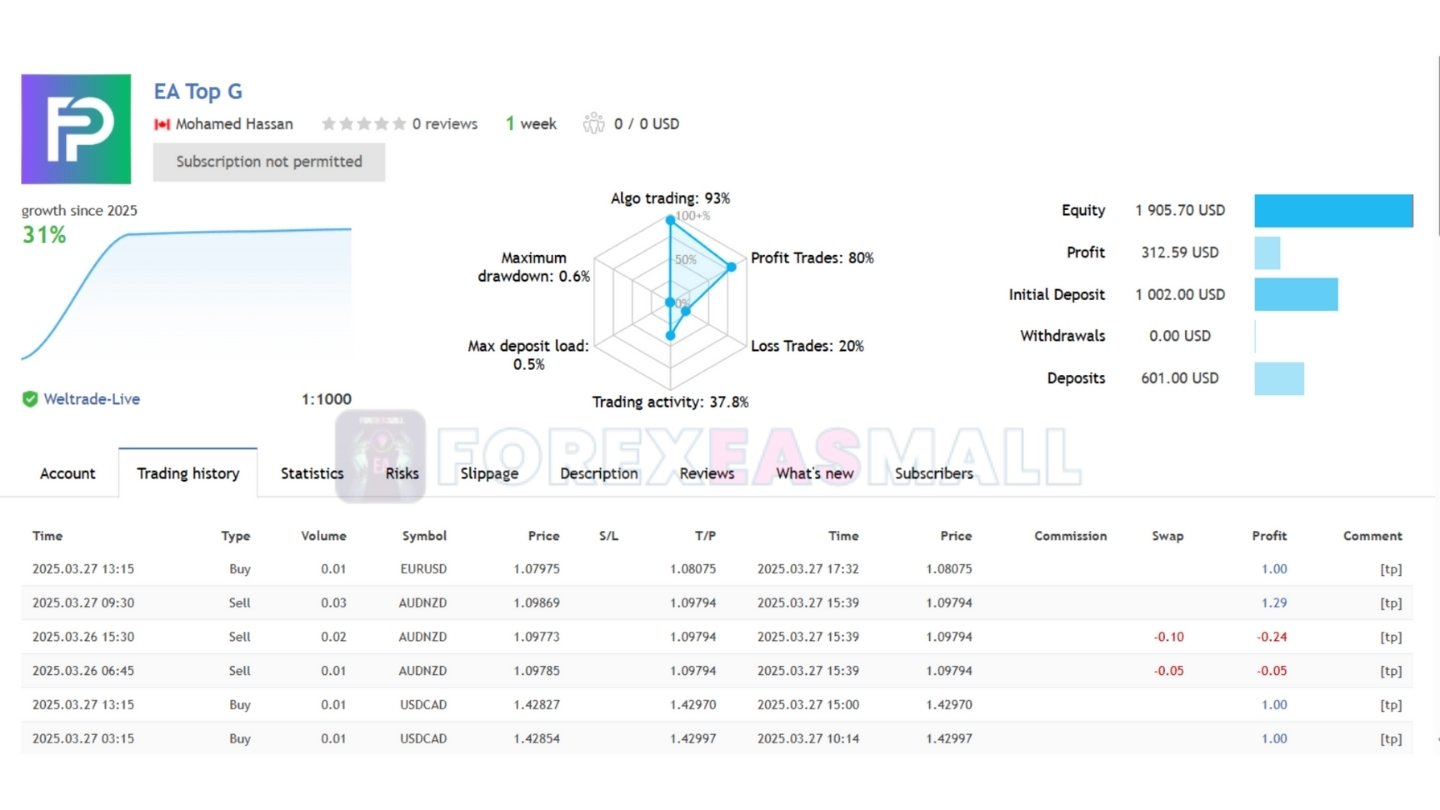Click the Symbol column header
This screenshot has height=810, width=1440.
point(425,536)
